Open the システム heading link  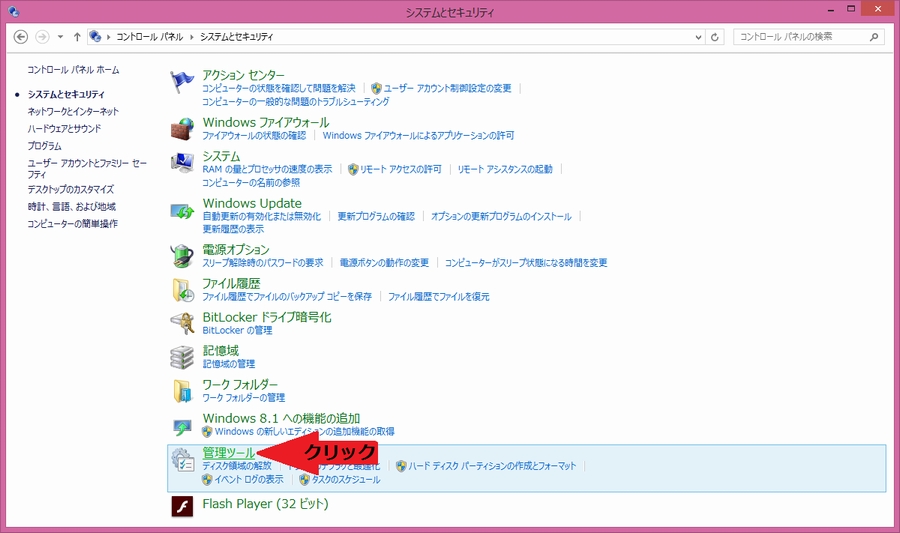(x=221, y=156)
